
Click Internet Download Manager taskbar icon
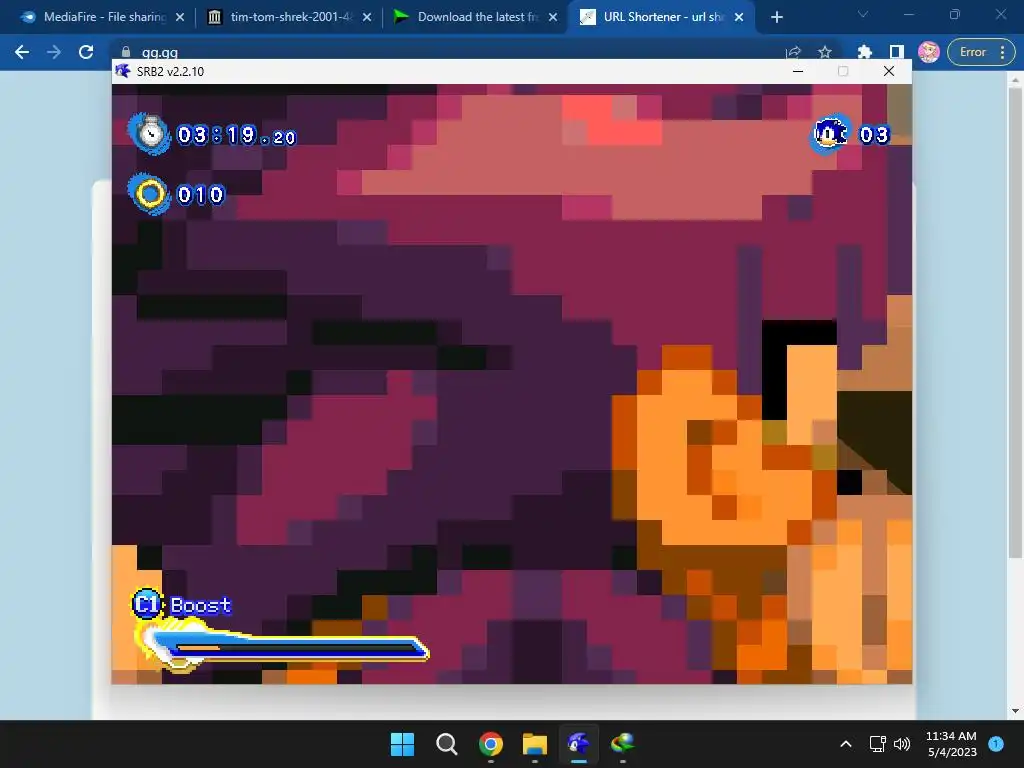click(622, 744)
